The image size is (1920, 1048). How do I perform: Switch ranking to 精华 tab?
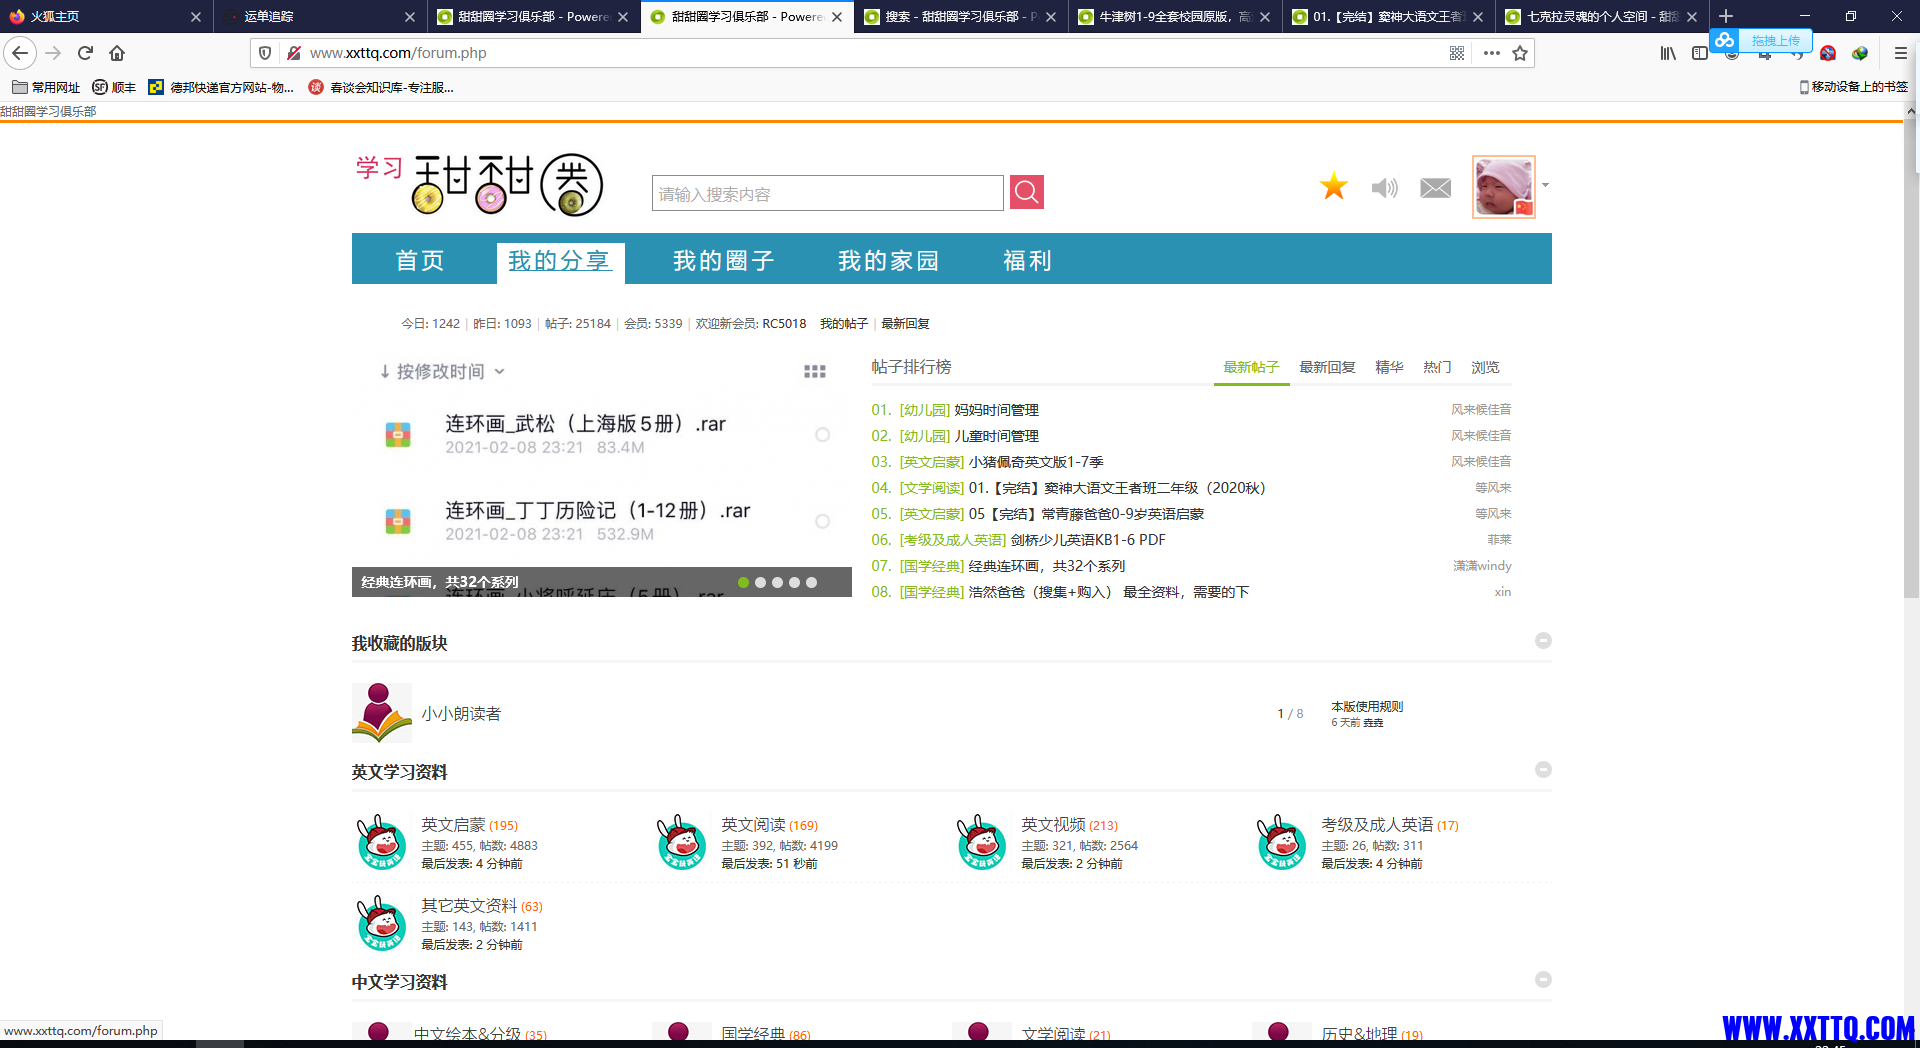(x=1389, y=367)
